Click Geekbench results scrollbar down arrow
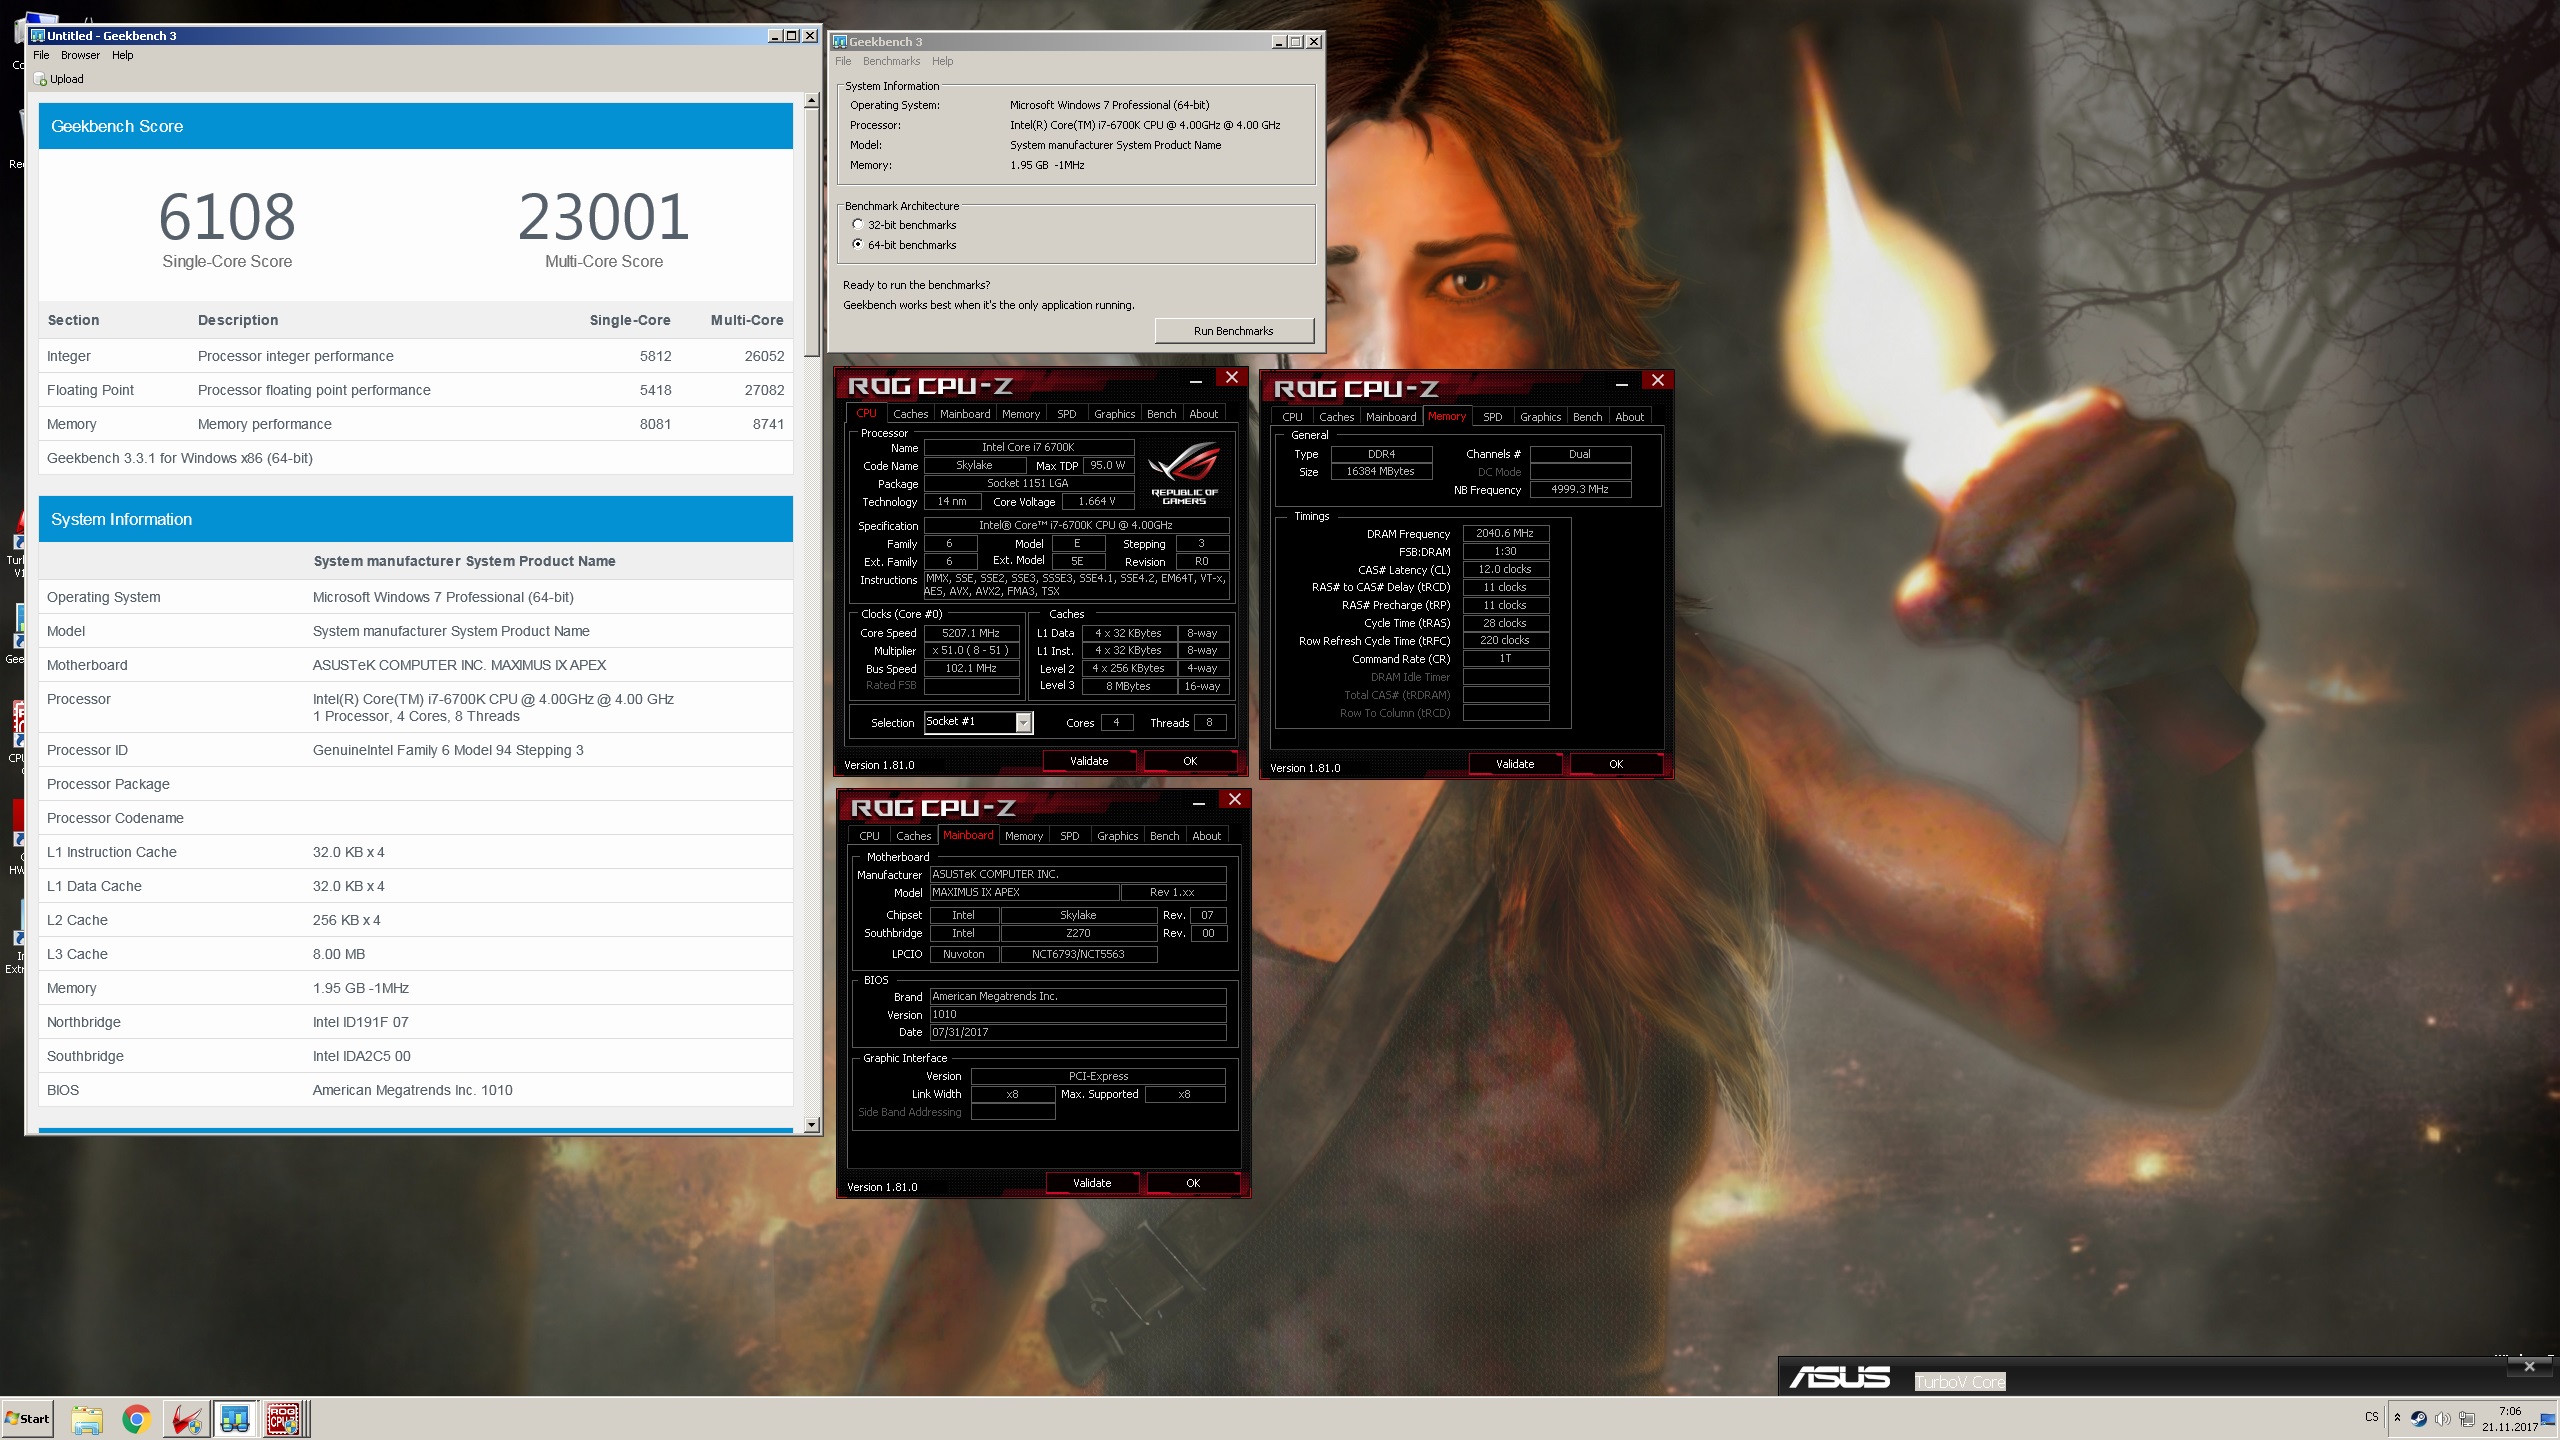The image size is (2560, 1440). coord(812,1125)
